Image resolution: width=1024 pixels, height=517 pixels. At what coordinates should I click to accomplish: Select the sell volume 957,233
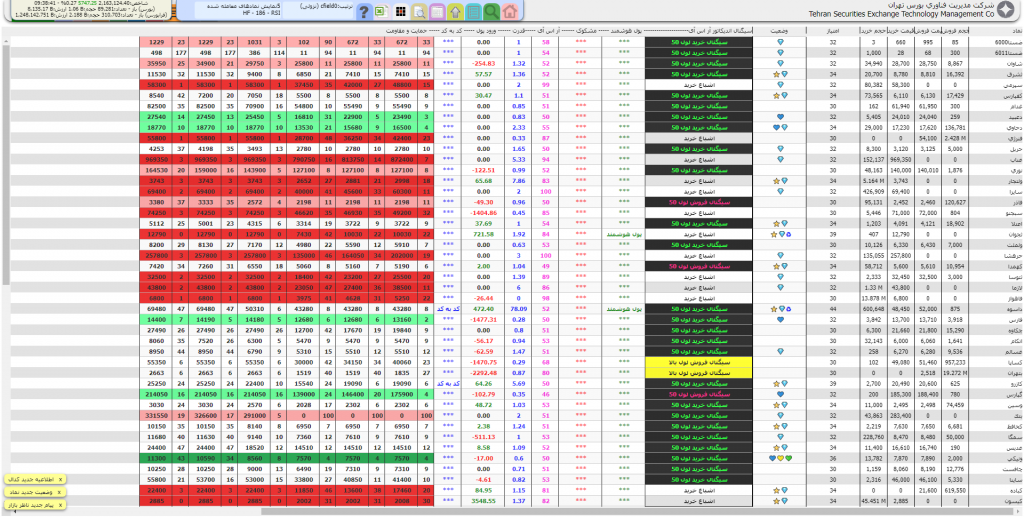[954, 362]
